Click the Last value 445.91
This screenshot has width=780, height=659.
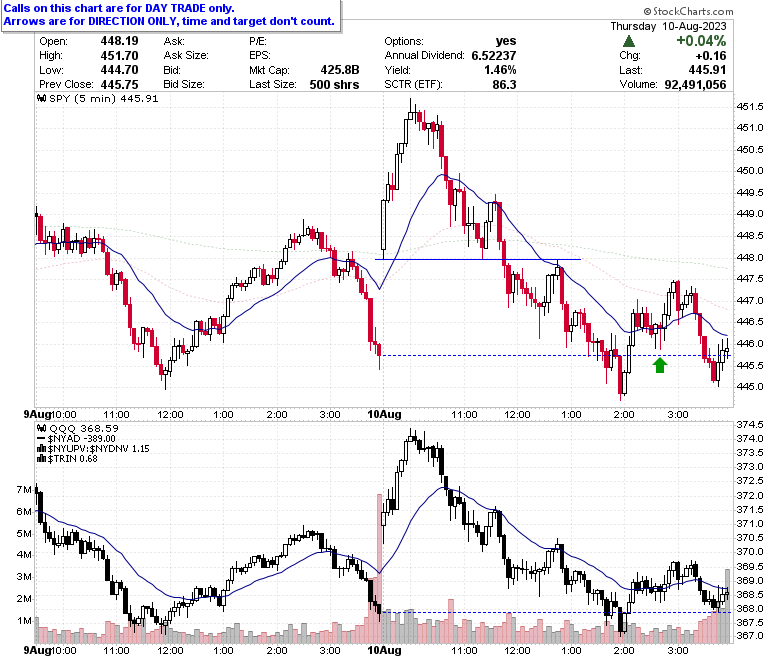pyautogui.click(x=707, y=70)
